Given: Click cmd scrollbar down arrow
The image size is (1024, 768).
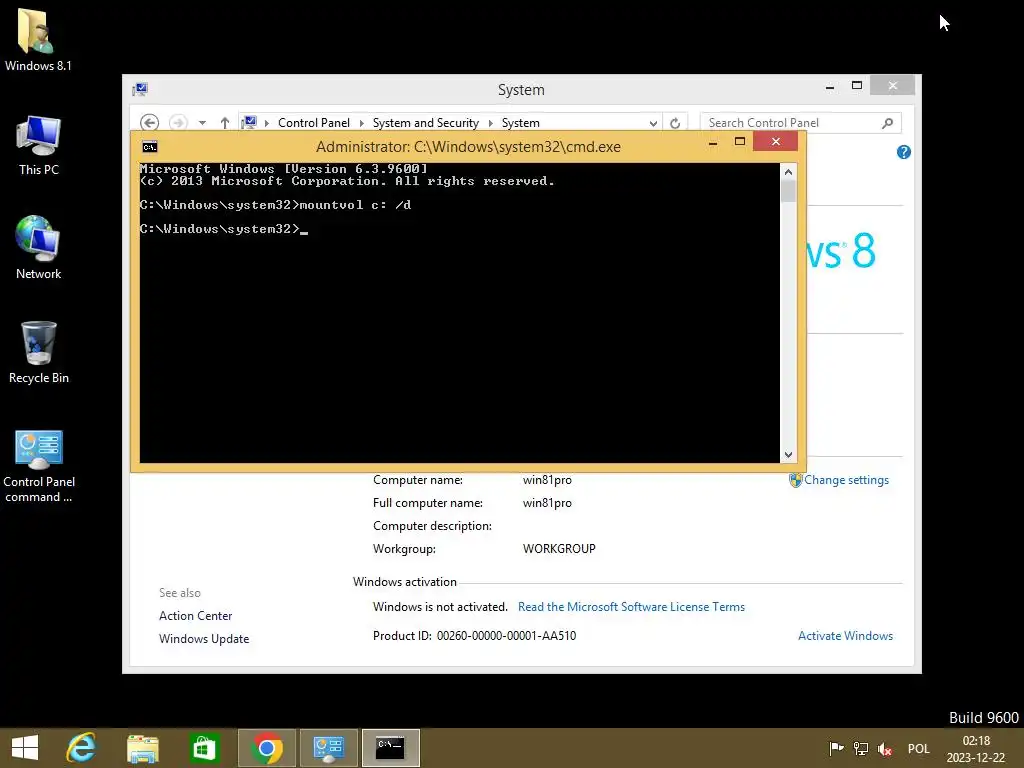Looking at the screenshot, I should tap(788, 455).
